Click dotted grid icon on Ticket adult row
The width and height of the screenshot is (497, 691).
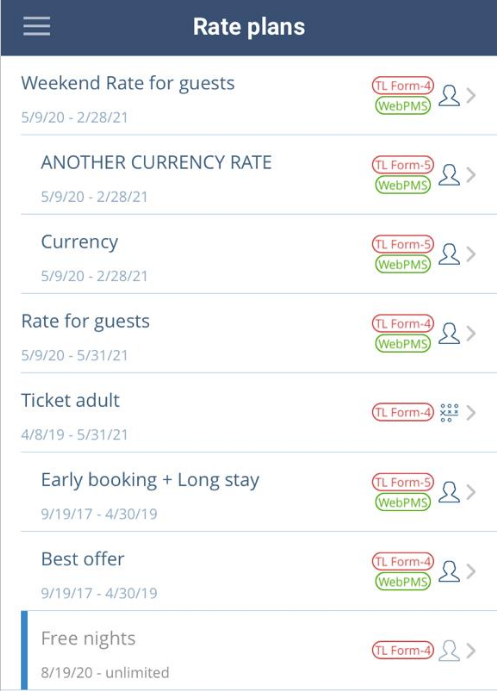(449, 413)
